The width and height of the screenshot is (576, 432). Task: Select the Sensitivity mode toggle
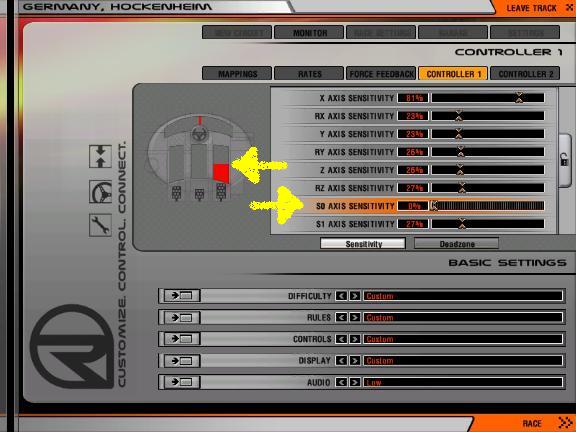363,244
